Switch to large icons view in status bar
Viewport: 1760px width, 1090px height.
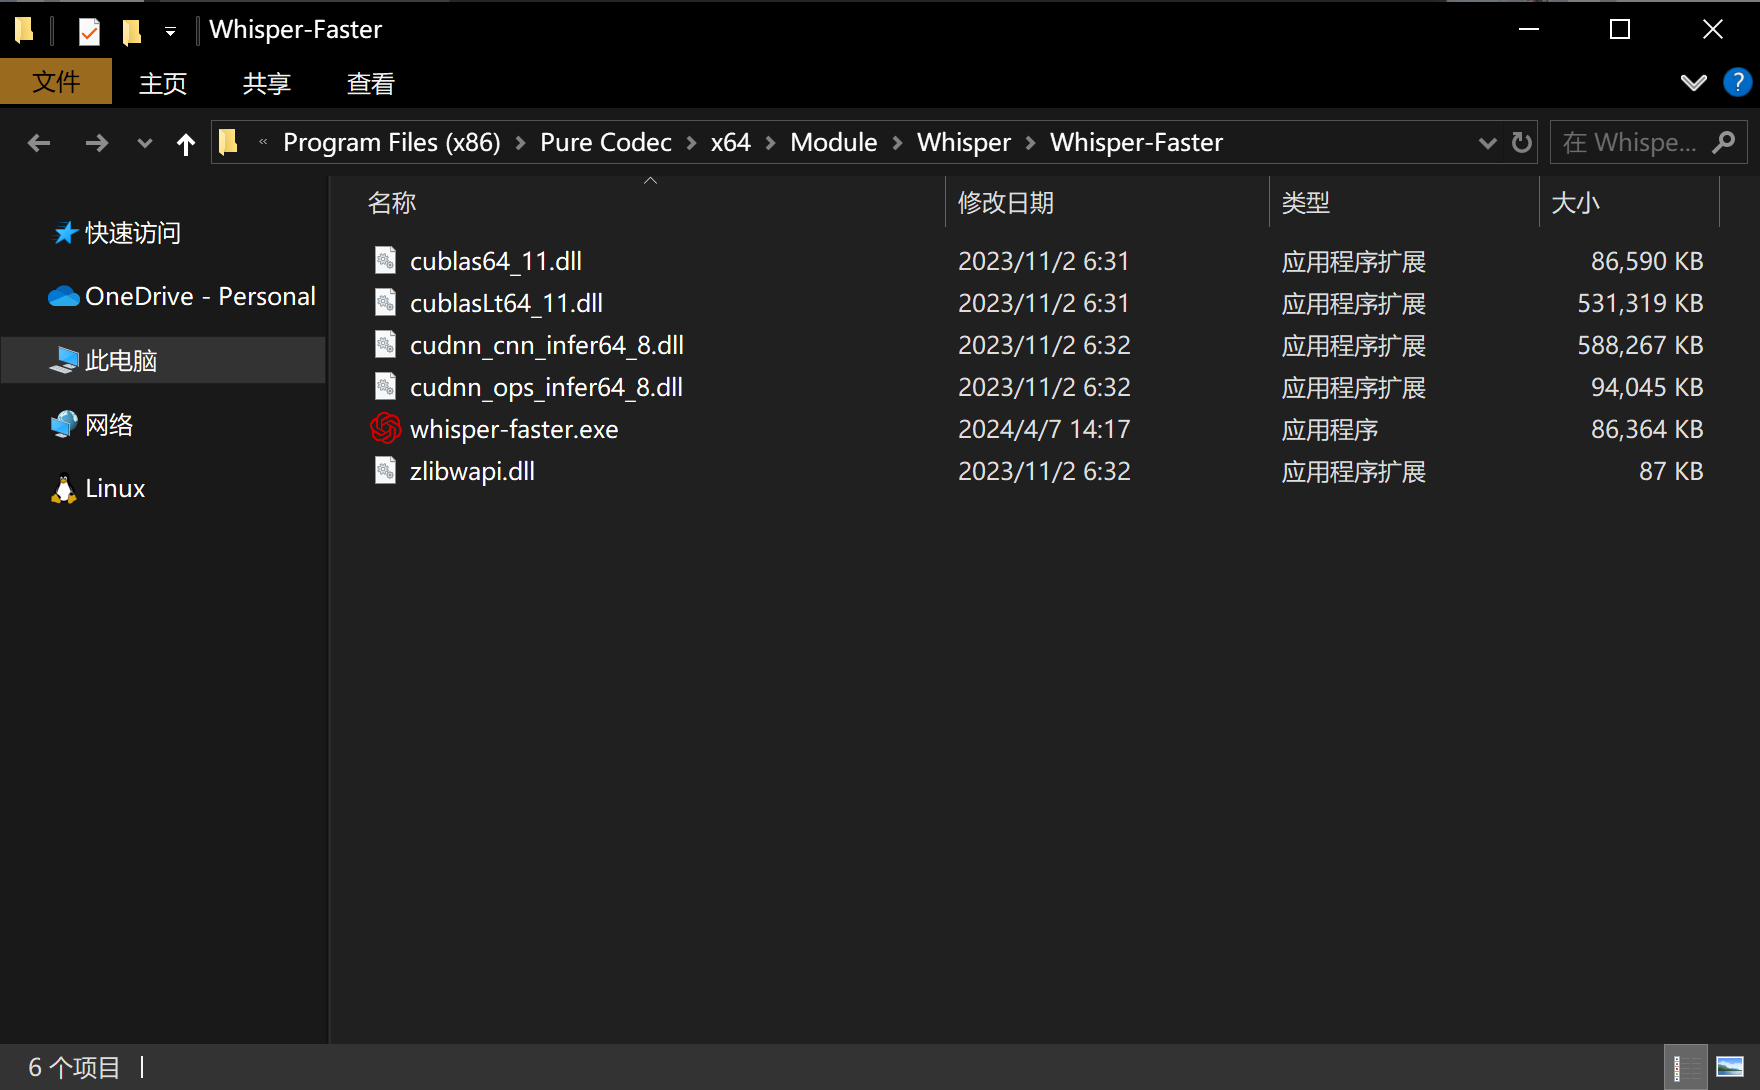click(1730, 1067)
